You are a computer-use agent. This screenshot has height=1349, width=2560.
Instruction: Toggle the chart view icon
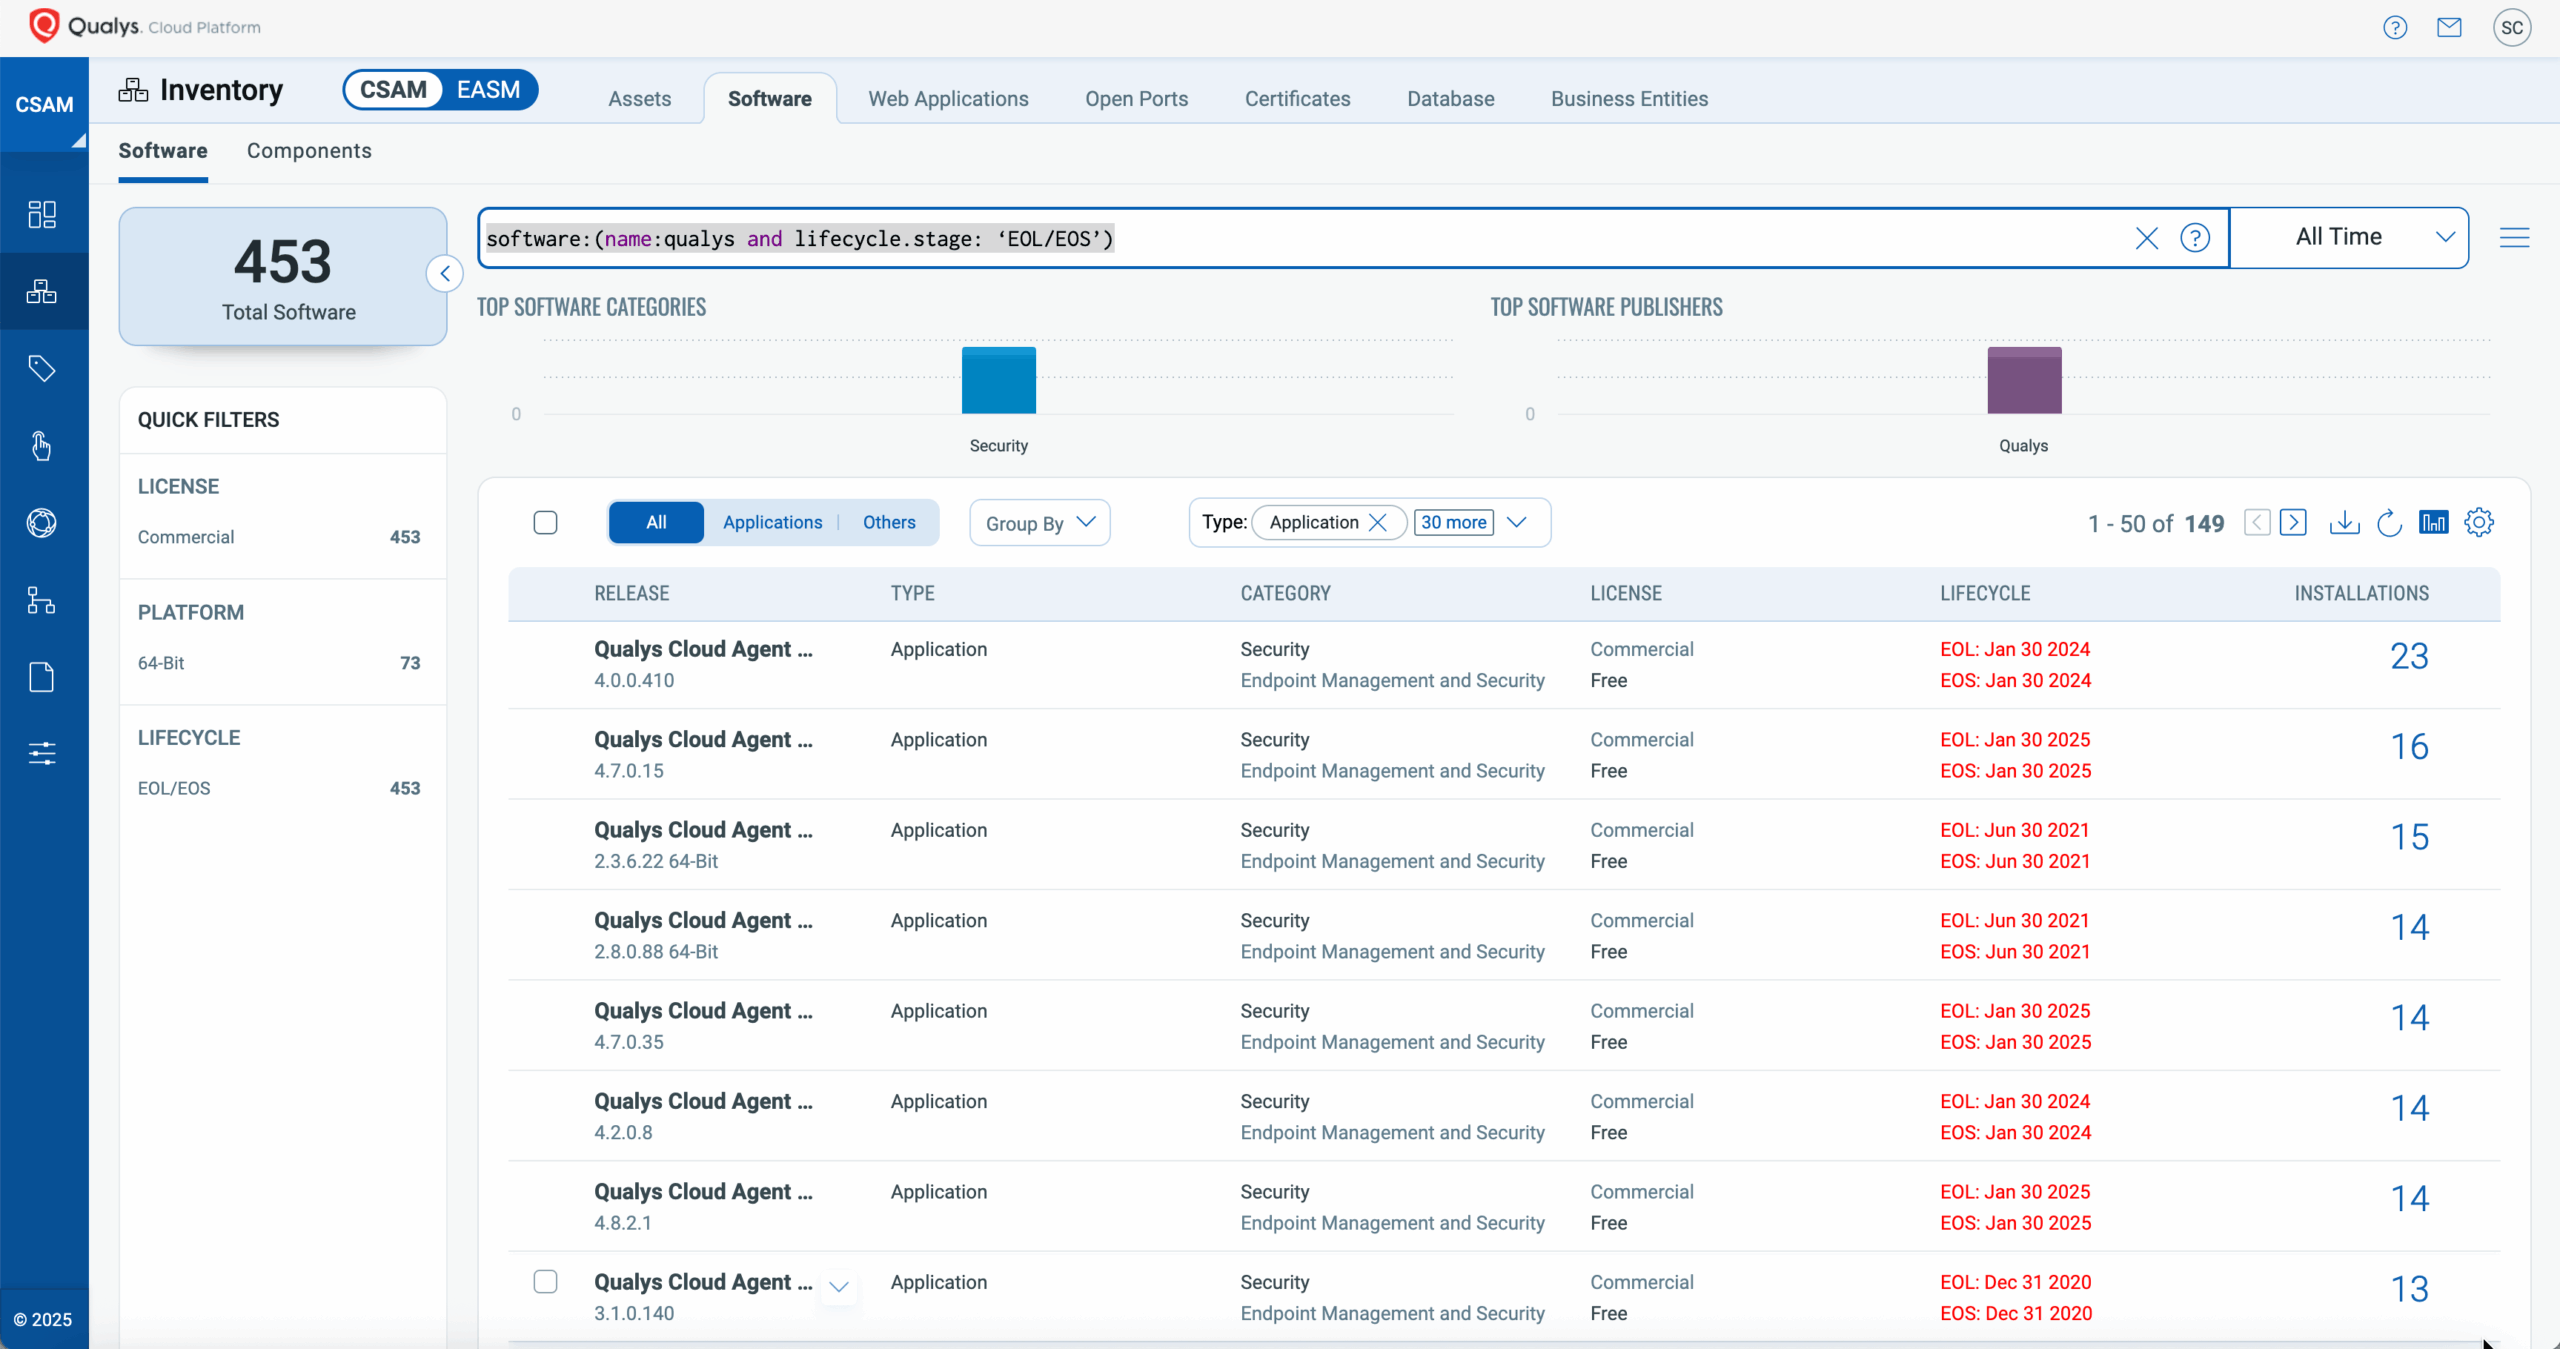(2434, 522)
